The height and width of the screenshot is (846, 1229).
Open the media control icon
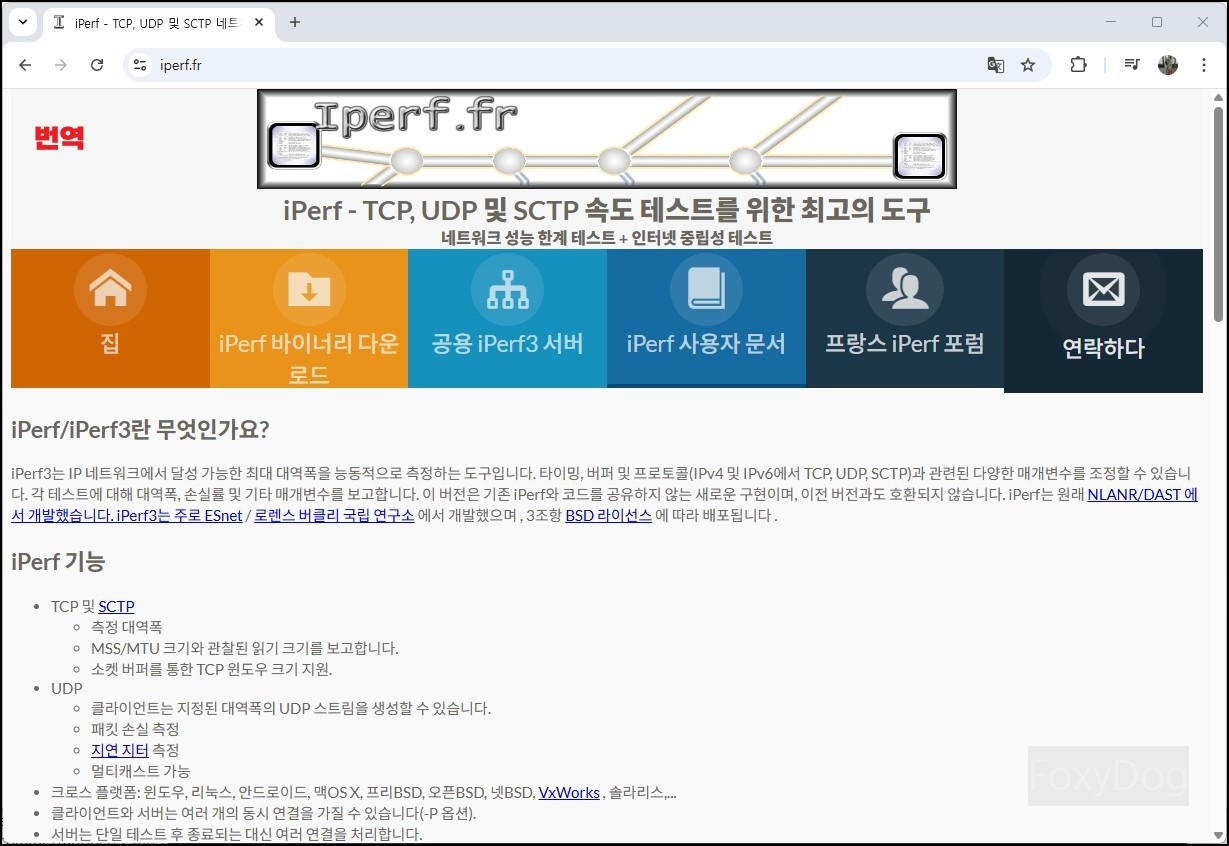tap(1132, 65)
